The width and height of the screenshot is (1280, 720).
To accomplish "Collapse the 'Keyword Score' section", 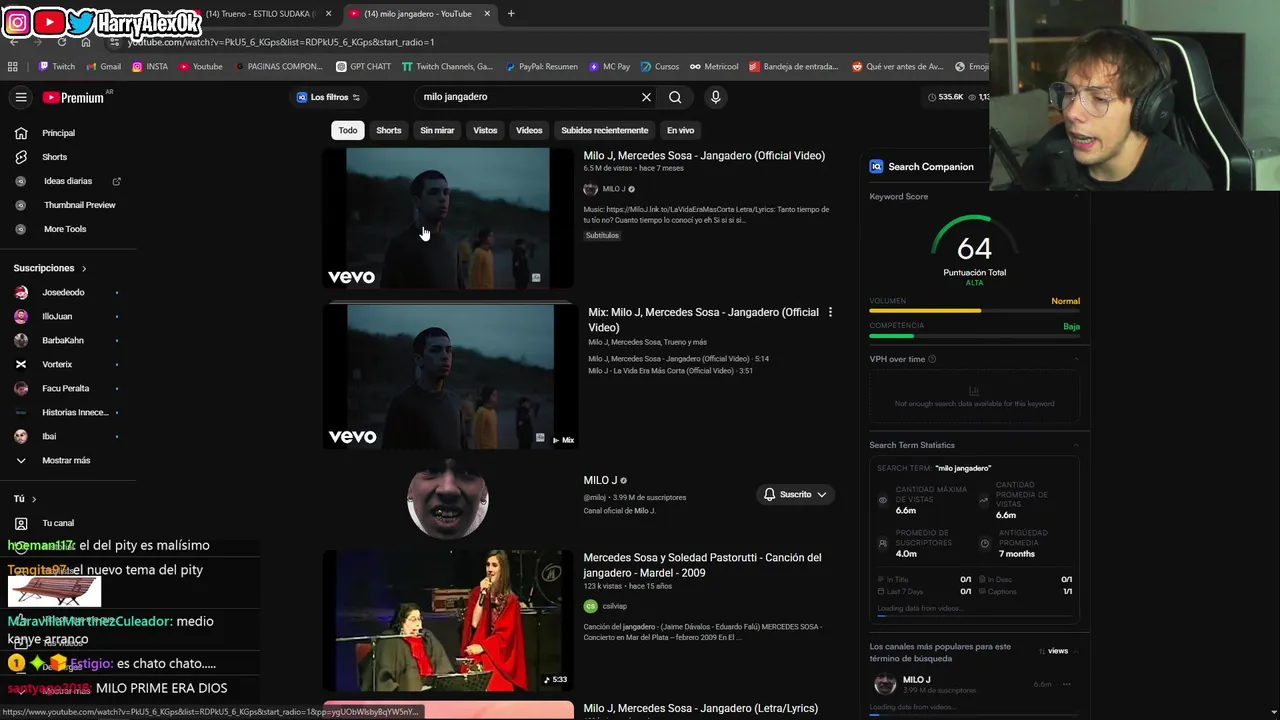I will pyautogui.click(x=1076, y=197).
